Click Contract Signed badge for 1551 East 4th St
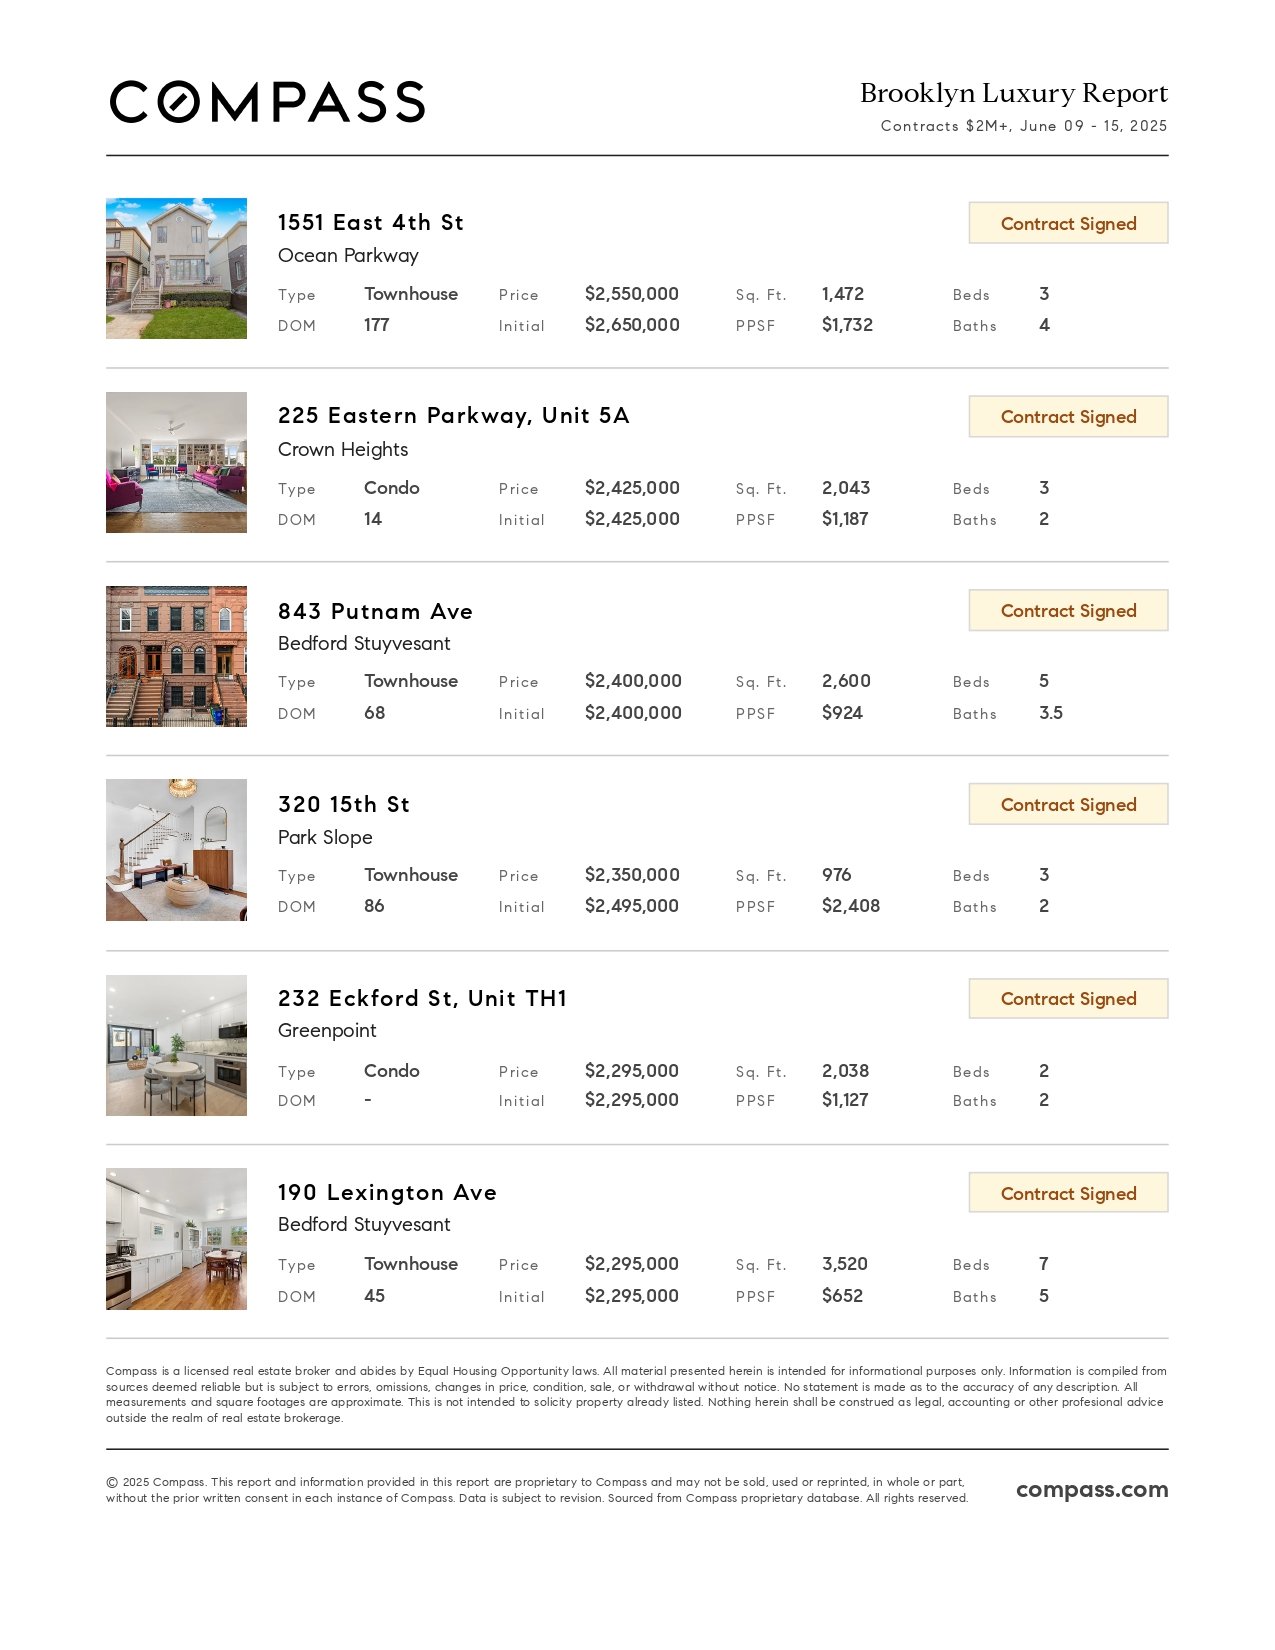Screen dimensions: 1275x1650 pyautogui.click(x=1068, y=223)
